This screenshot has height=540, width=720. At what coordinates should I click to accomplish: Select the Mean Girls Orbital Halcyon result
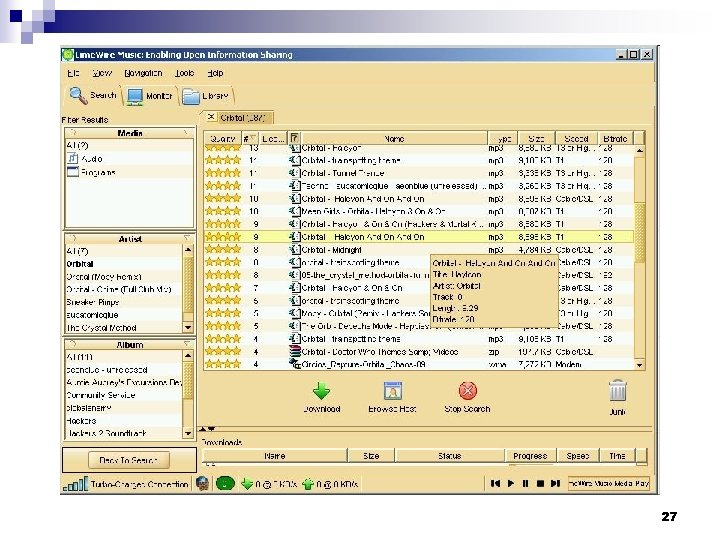[x=419, y=211]
